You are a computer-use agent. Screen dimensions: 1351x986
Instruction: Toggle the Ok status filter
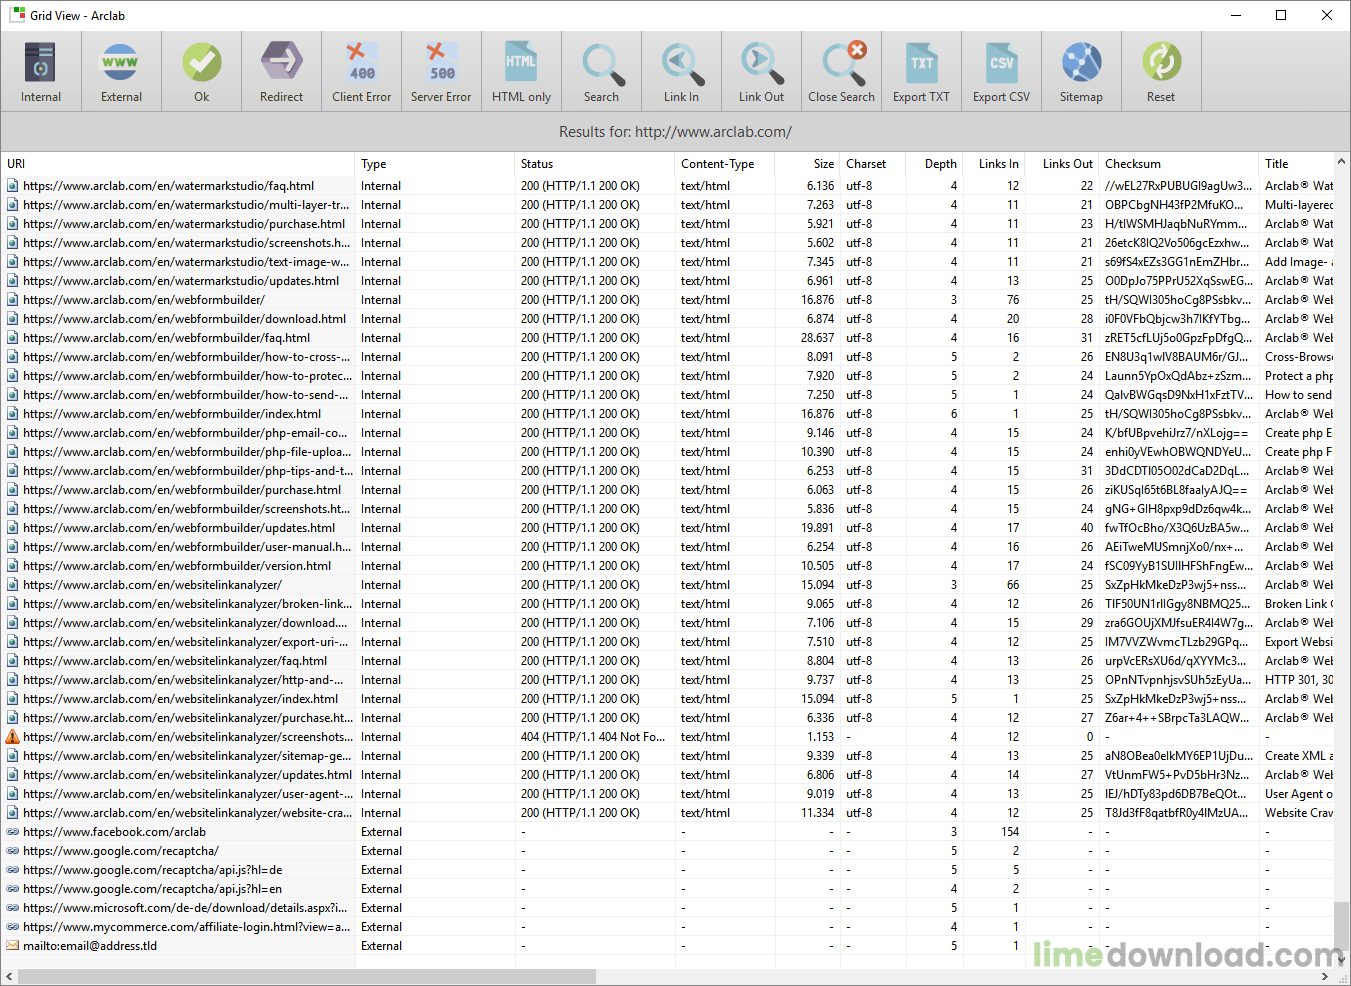[x=202, y=70]
